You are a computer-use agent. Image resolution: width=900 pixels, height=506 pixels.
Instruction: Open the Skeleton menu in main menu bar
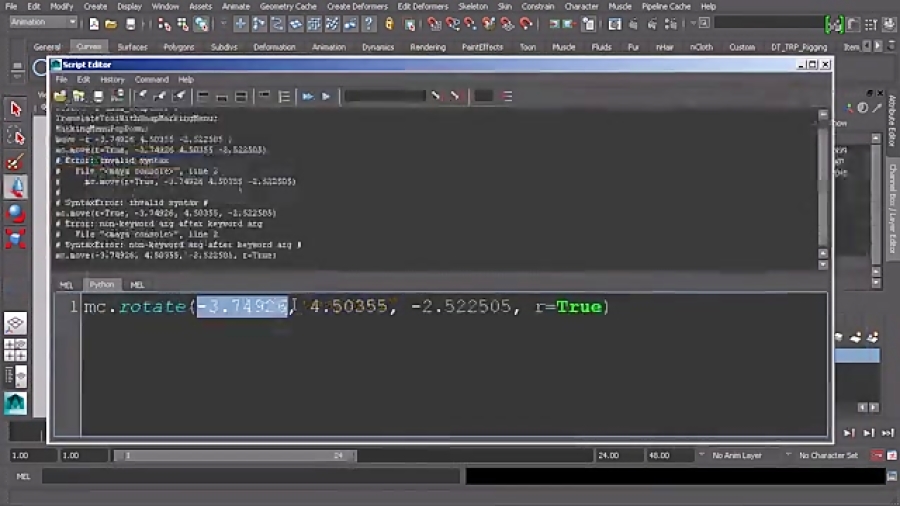pyautogui.click(x=472, y=6)
